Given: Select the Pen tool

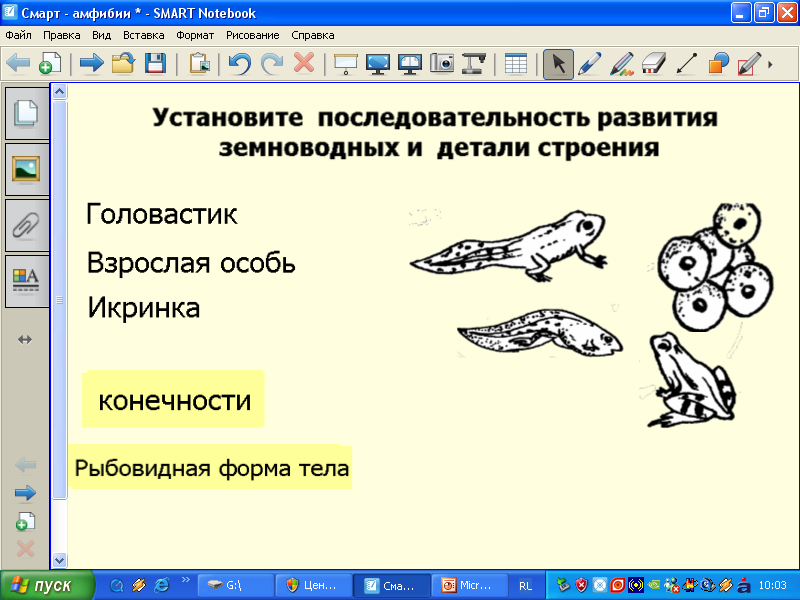Looking at the screenshot, I should pos(590,64).
